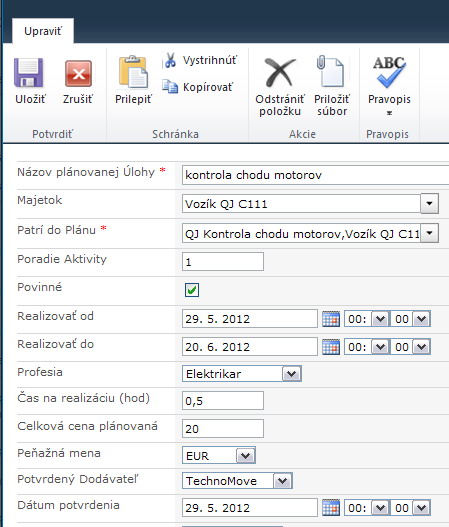Click the Potvrdiť group label
Viewport: 449px width, 527px height.
point(52,134)
